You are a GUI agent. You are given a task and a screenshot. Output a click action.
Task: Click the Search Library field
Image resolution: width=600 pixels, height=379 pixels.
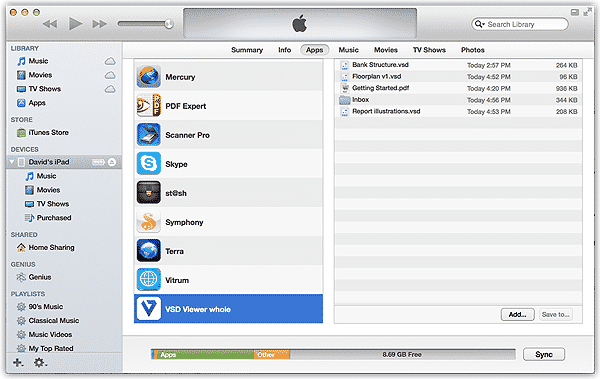[x=520, y=25]
